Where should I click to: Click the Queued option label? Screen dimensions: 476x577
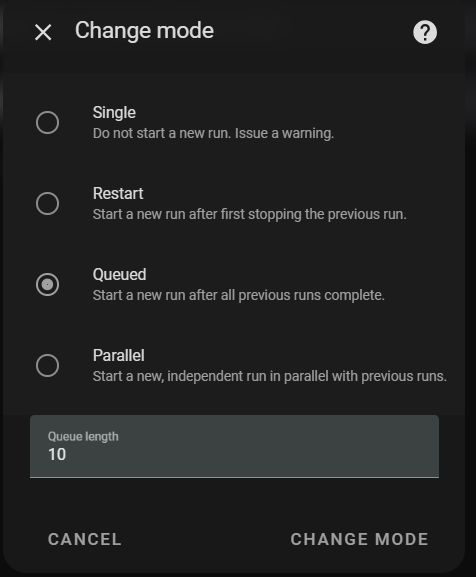119,275
